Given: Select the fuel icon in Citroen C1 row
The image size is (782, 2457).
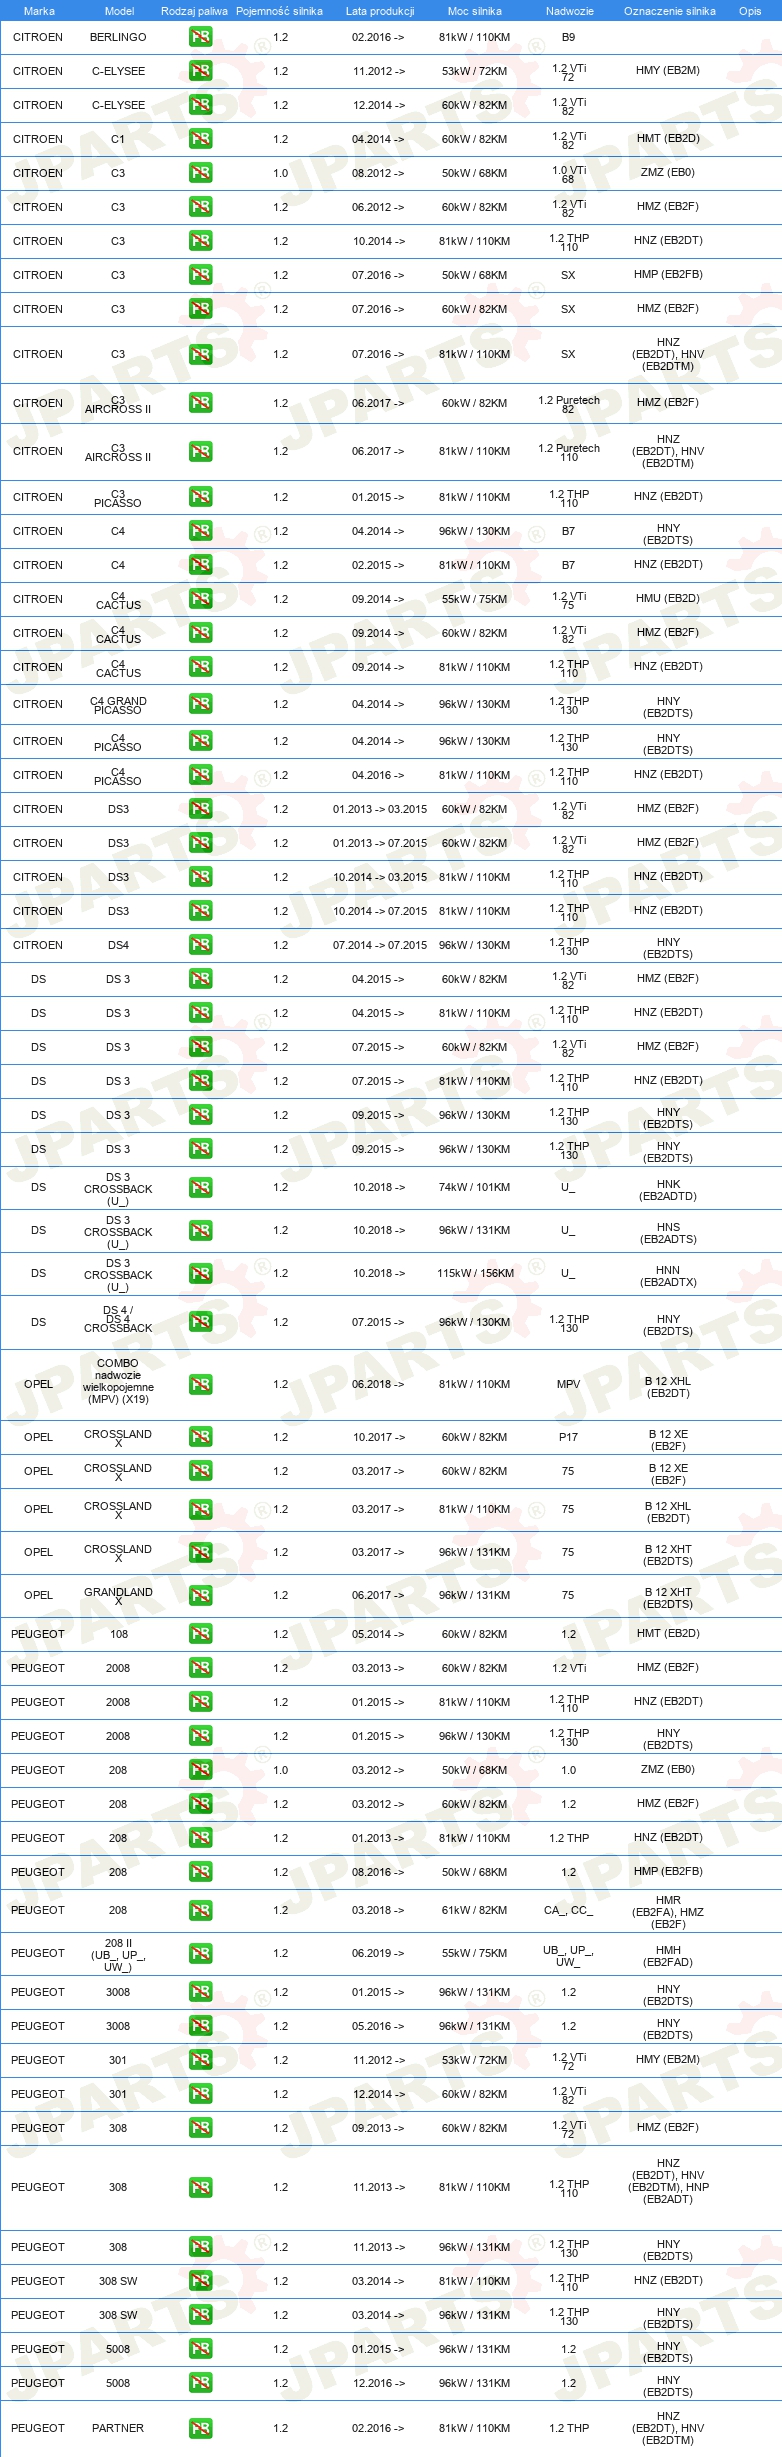Looking at the screenshot, I should click(200, 139).
